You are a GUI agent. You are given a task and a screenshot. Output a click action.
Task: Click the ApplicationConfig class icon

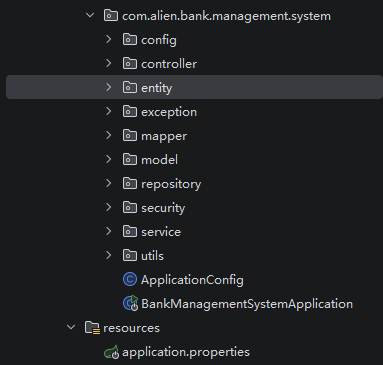(130, 279)
